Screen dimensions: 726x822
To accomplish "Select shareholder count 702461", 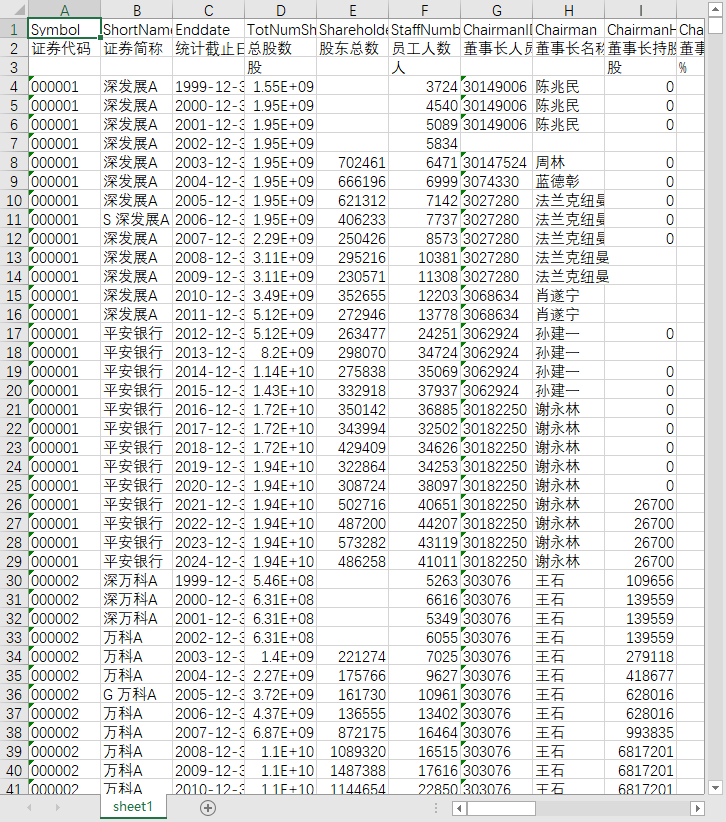I will coord(352,163).
